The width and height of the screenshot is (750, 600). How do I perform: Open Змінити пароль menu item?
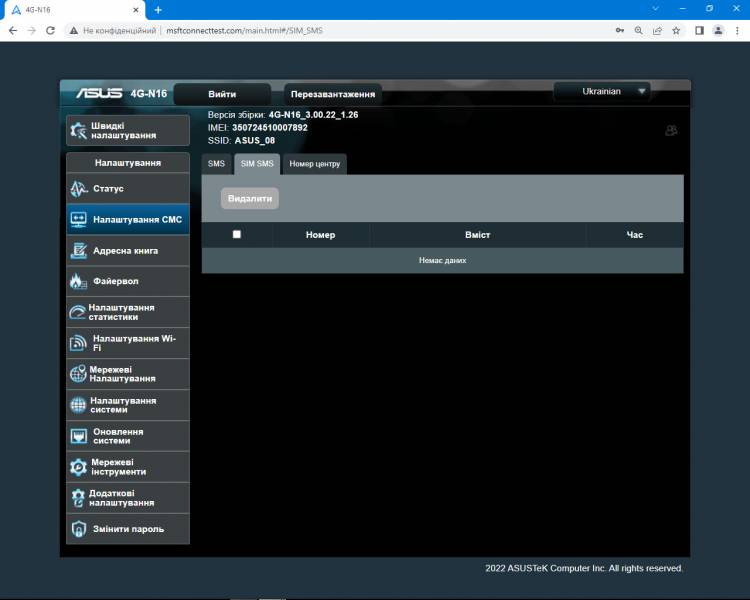click(128, 529)
